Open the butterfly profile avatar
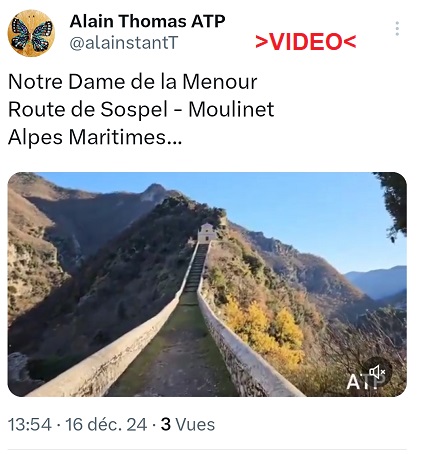The height and width of the screenshot is (454, 421). click(31, 33)
